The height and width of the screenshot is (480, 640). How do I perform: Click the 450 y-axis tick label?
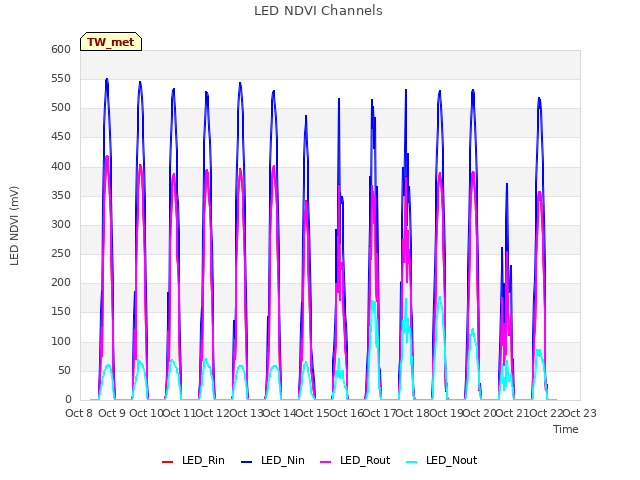click(x=61, y=137)
